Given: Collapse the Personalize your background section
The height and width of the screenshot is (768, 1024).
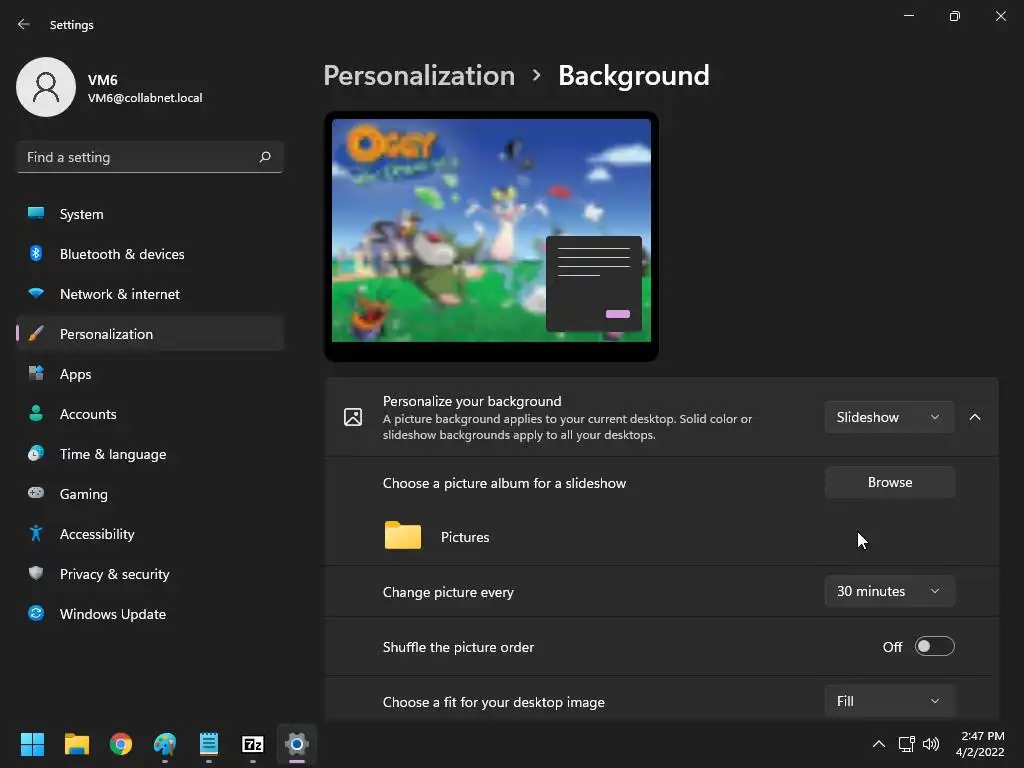Looking at the screenshot, I should coord(975,417).
